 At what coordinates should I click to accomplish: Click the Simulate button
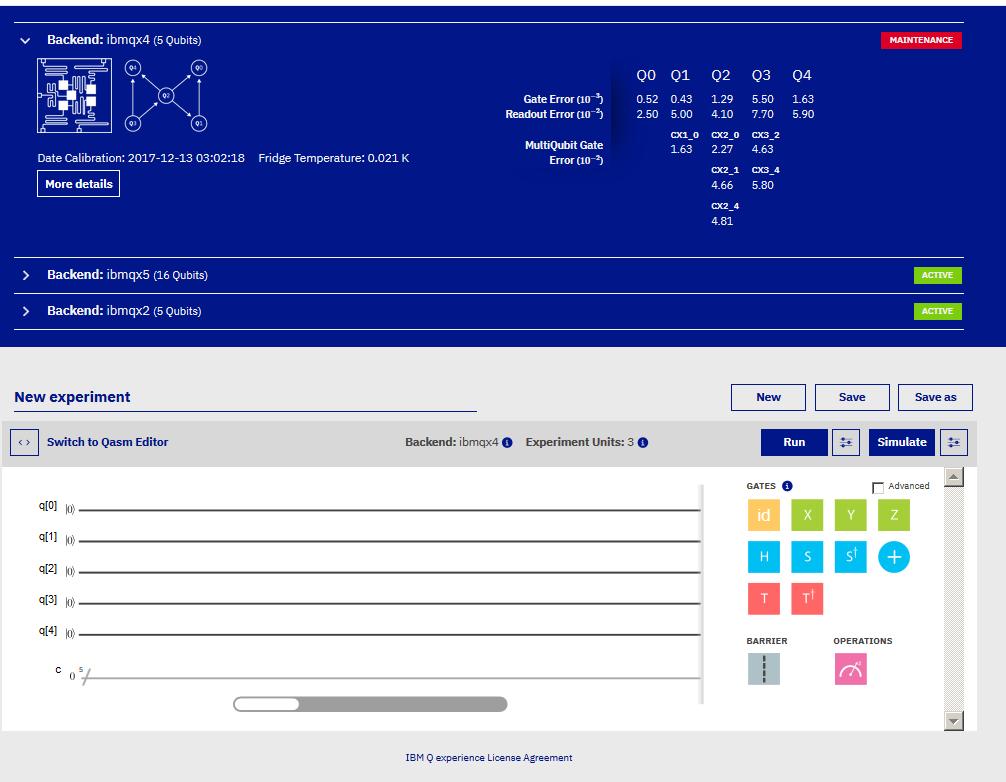901,443
